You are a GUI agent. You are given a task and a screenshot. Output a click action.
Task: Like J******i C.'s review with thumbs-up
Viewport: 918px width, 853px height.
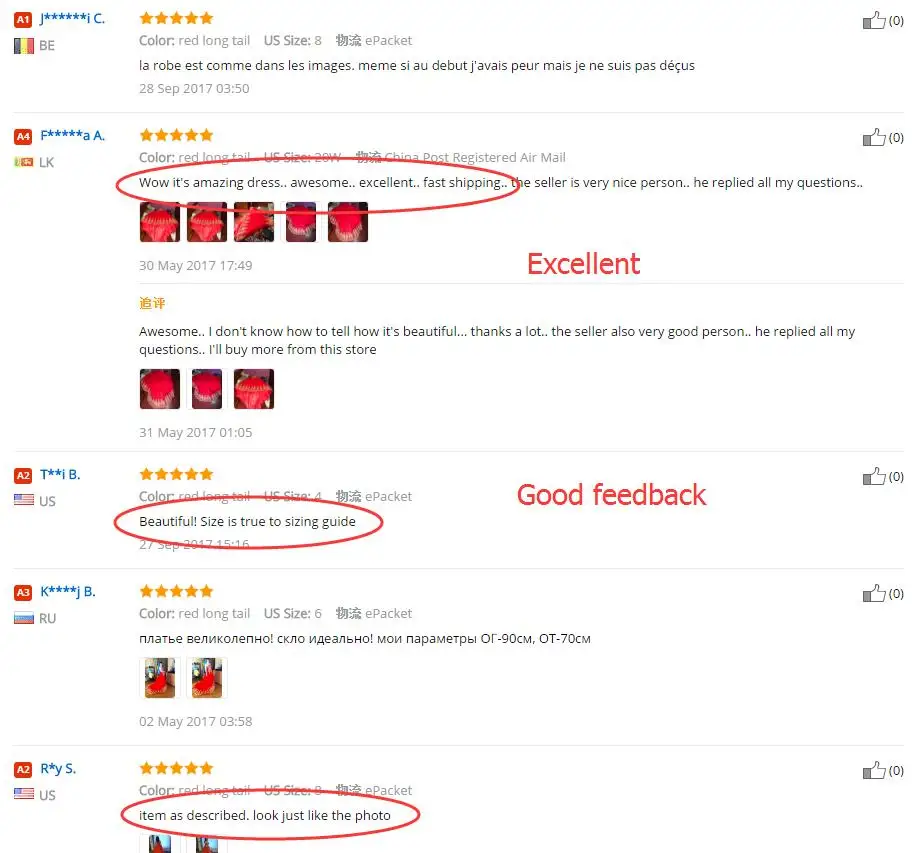tap(874, 20)
